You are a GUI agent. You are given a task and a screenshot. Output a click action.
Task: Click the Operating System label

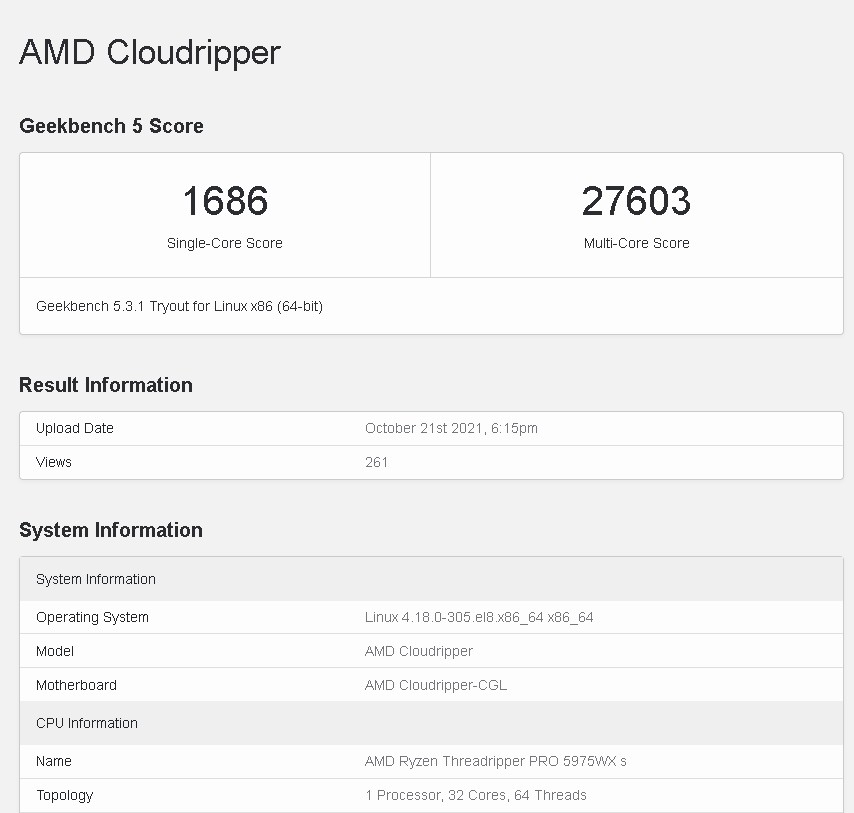pyautogui.click(x=92, y=617)
